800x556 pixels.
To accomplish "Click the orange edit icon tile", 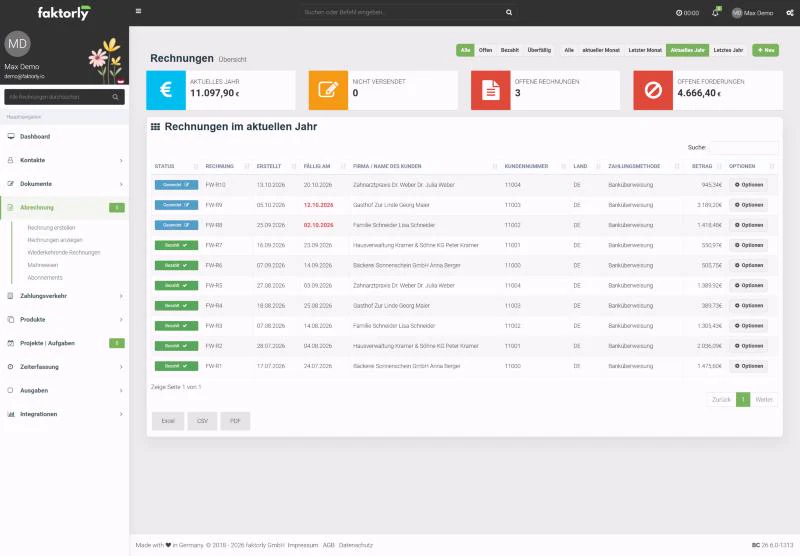I will (x=328, y=90).
